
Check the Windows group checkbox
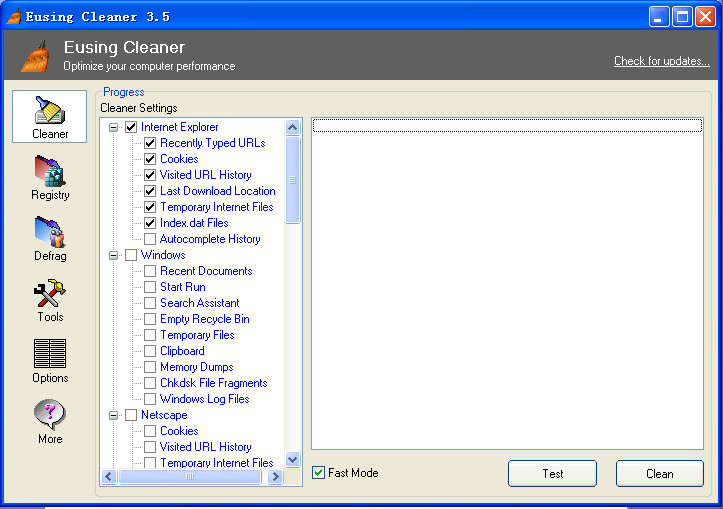point(131,255)
